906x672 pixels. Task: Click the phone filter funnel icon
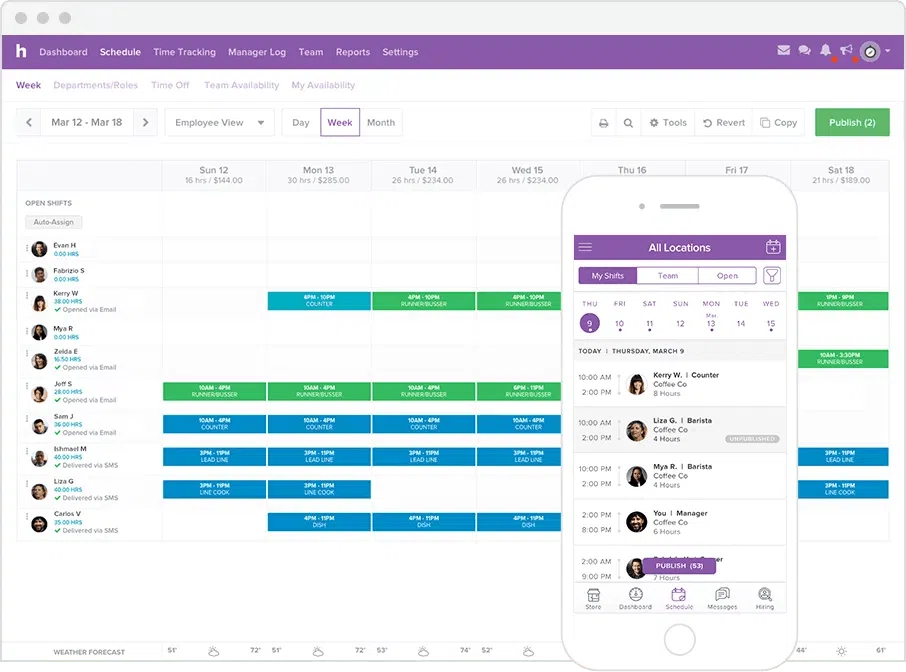pyautogui.click(x=772, y=276)
